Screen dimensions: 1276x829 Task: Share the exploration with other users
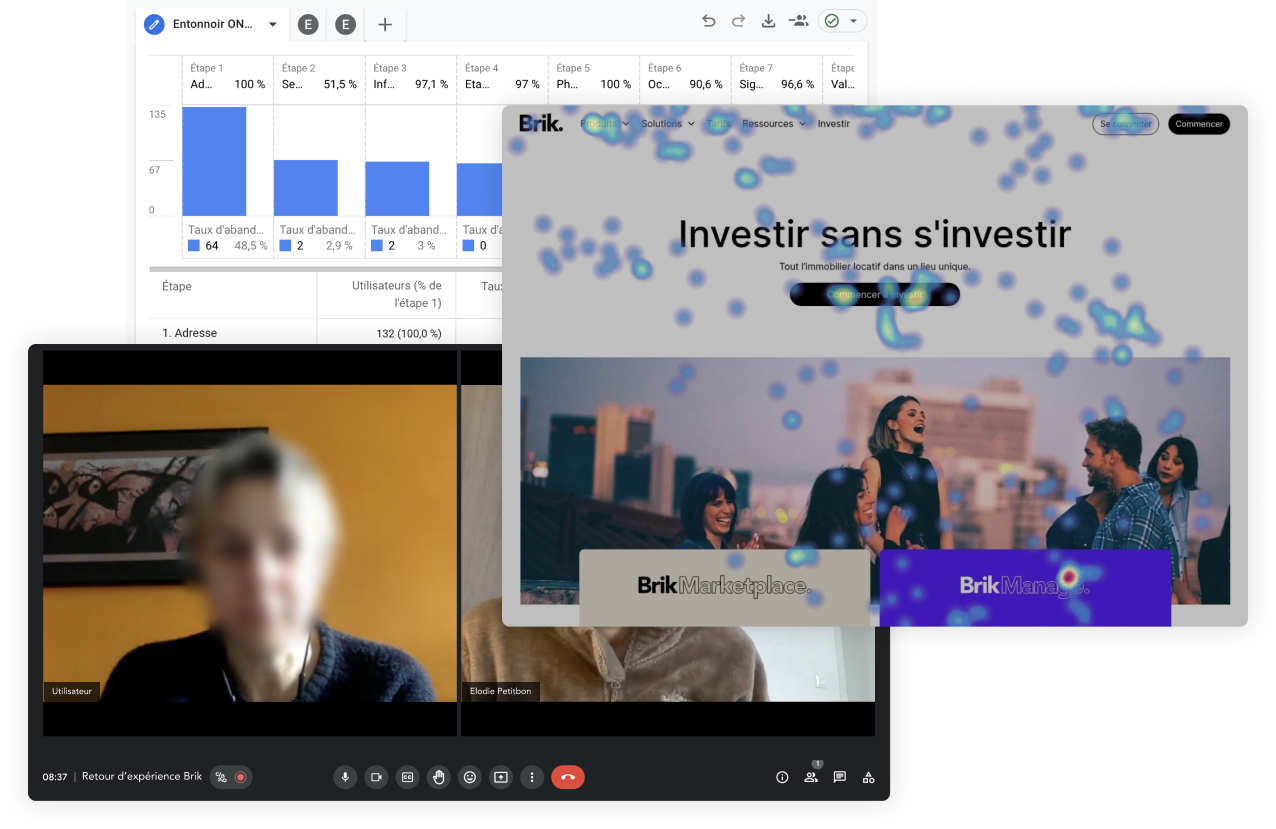coord(798,21)
